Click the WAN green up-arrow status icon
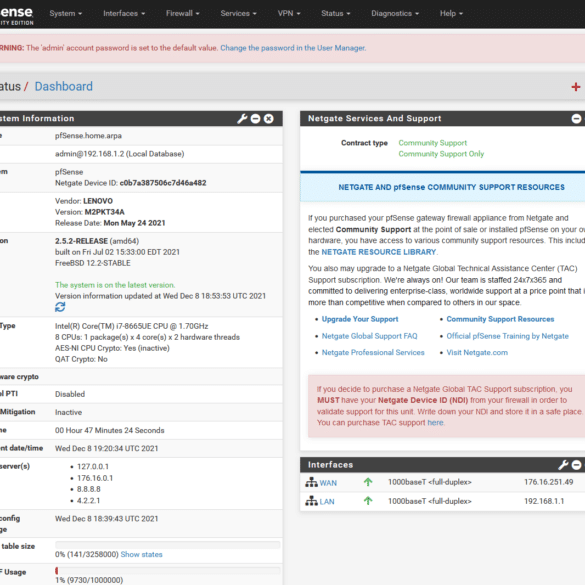This screenshot has width=585, height=585. (x=368, y=482)
